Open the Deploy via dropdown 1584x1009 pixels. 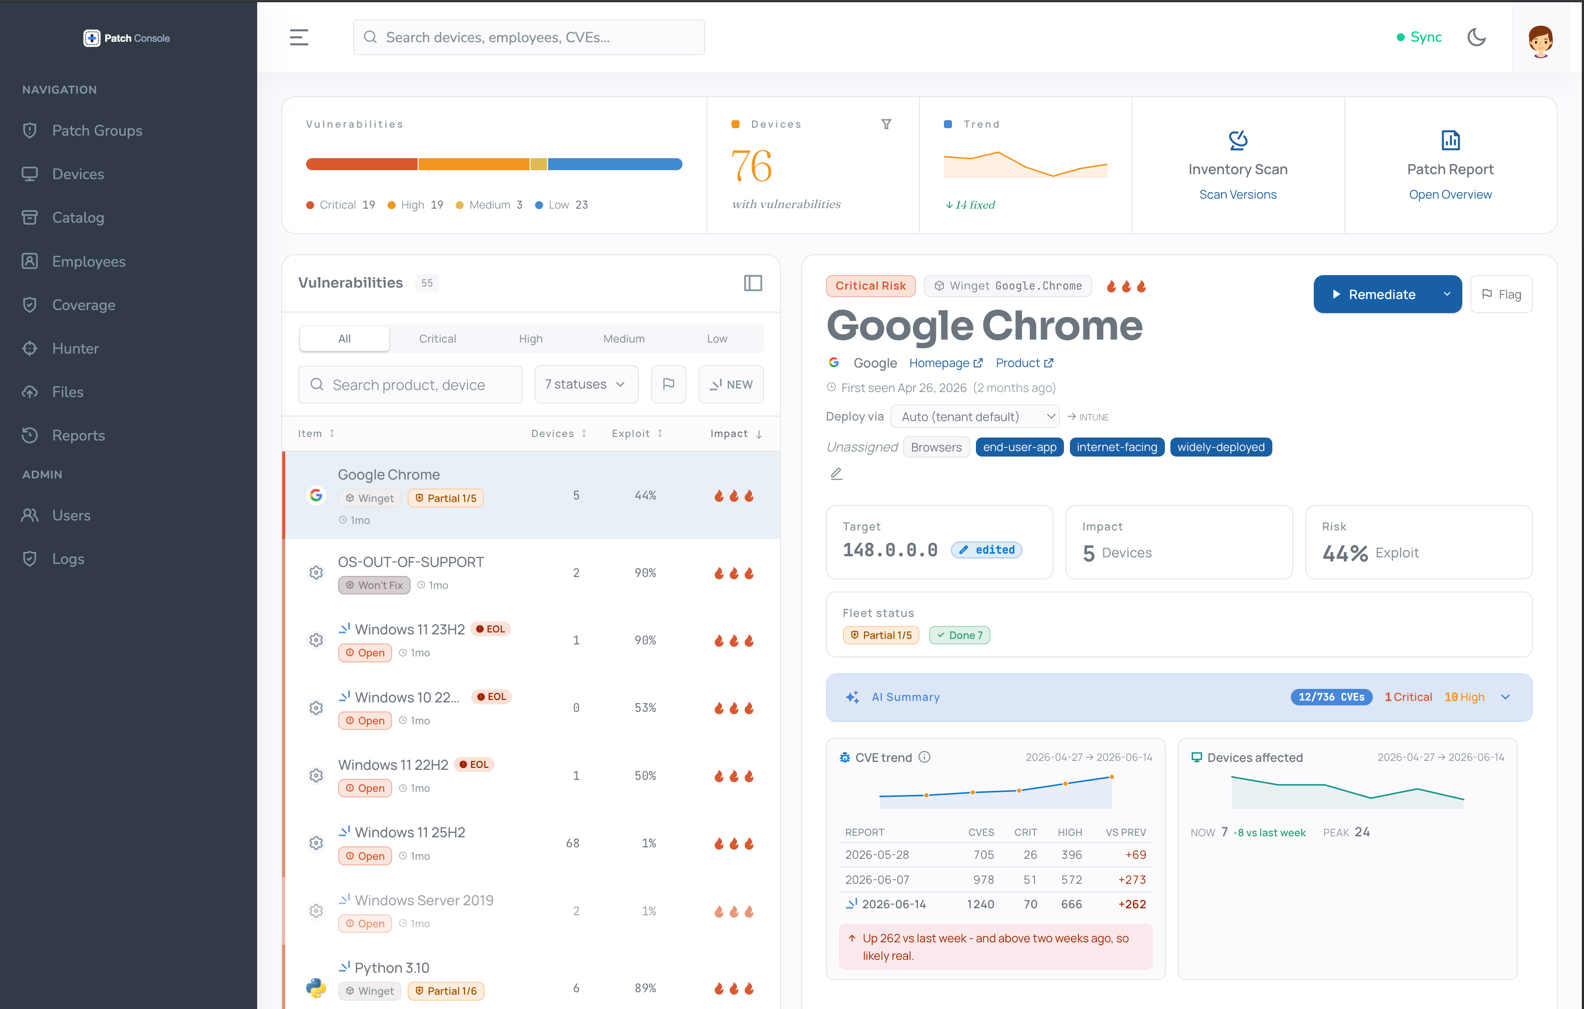[975, 417]
